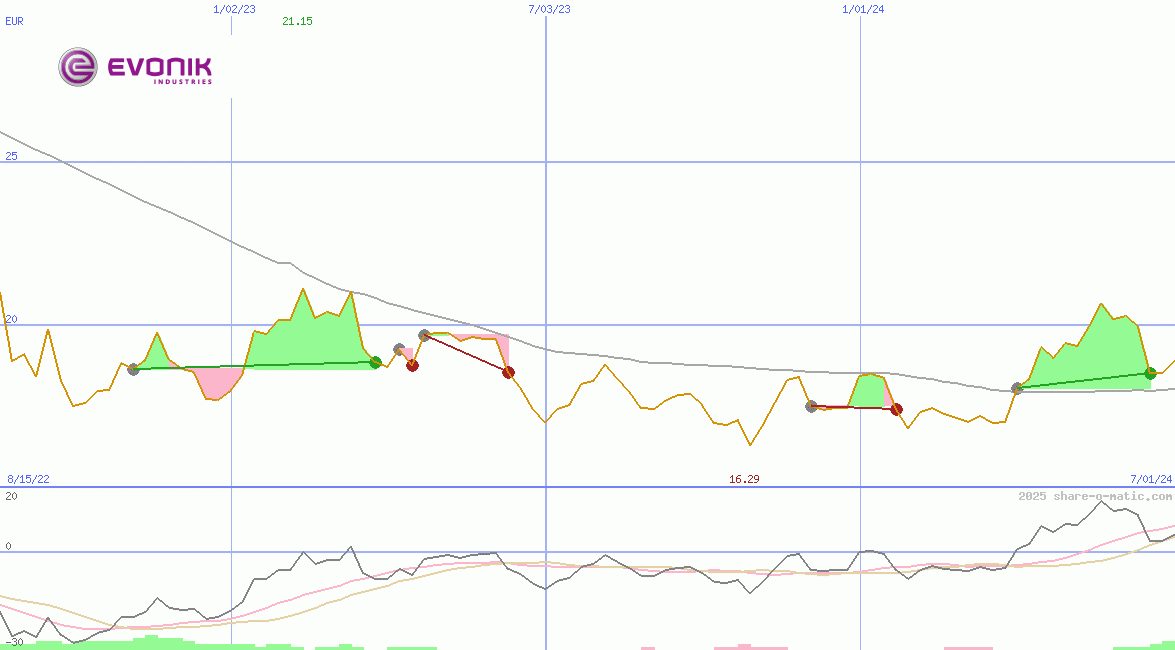The width and height of the screenshot is (1175, 650).
Task: Click the 16.29 low price value
Action: 744,479
